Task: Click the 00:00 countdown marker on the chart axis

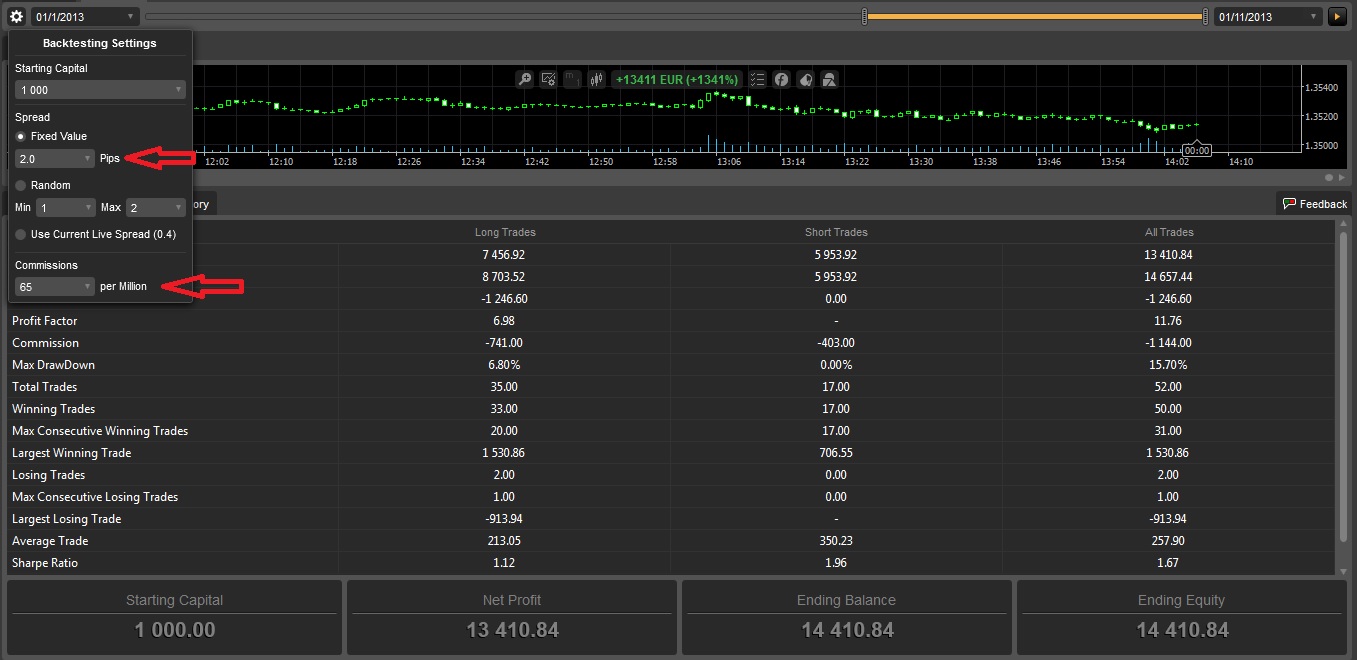Action: click(1197, 151)
